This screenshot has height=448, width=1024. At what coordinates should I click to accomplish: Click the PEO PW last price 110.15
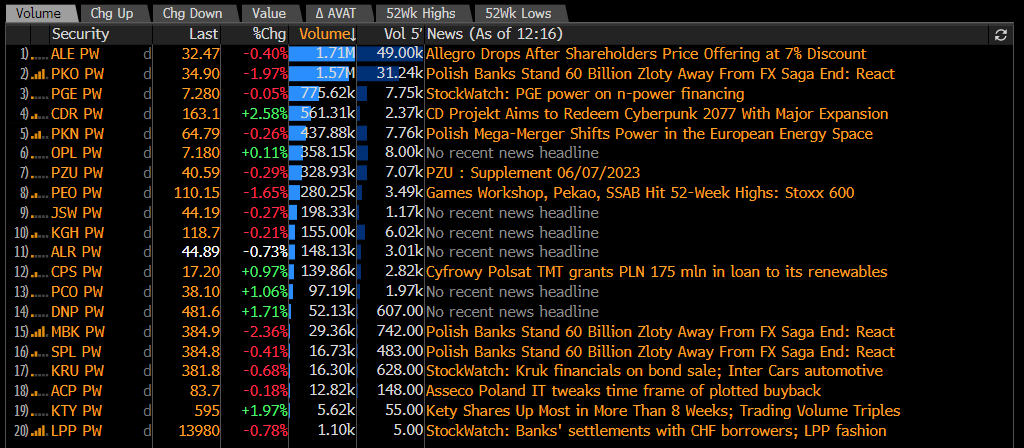197,193
